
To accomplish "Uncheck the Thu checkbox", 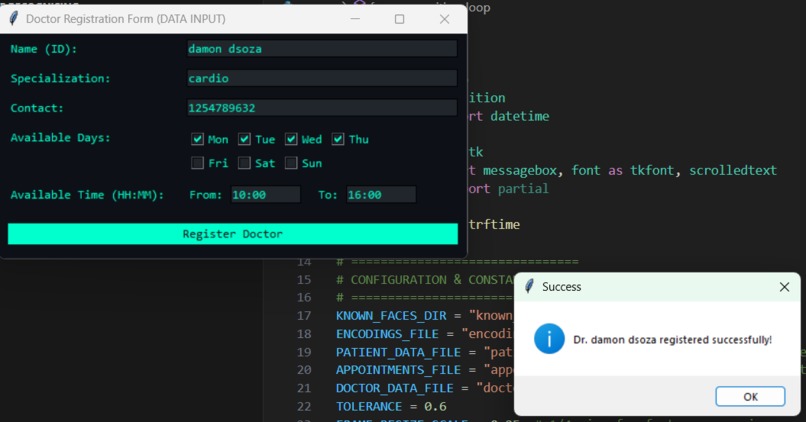I will pyautogui.click(x=338, y=139).
